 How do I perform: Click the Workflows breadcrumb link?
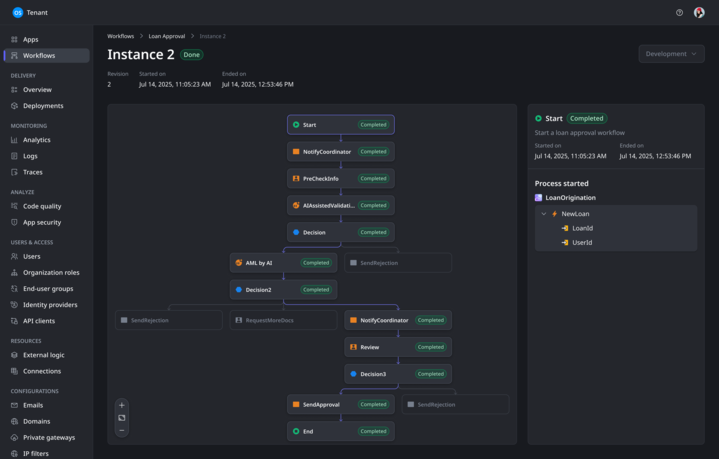tap(120, 36)
